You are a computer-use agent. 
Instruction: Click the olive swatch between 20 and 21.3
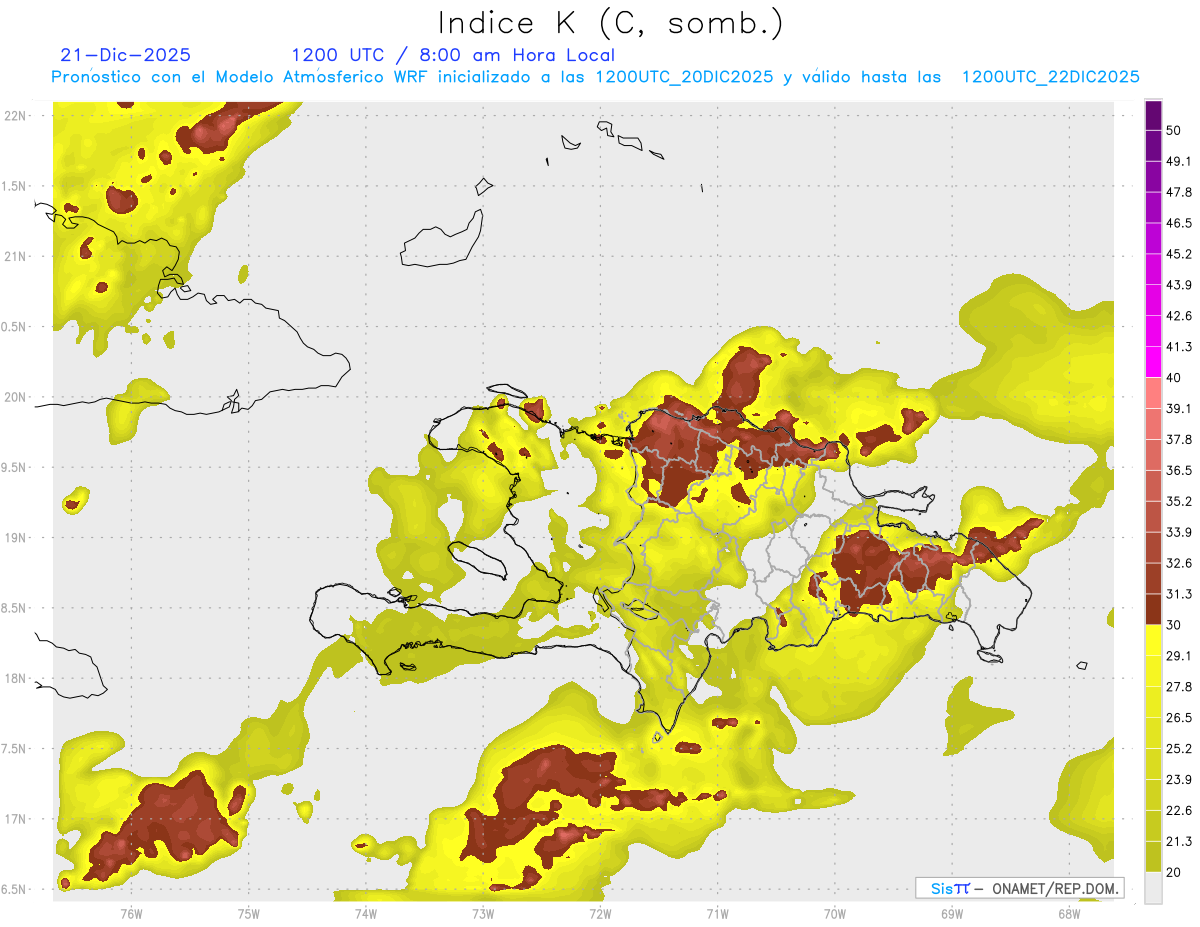pos(1153,857)
